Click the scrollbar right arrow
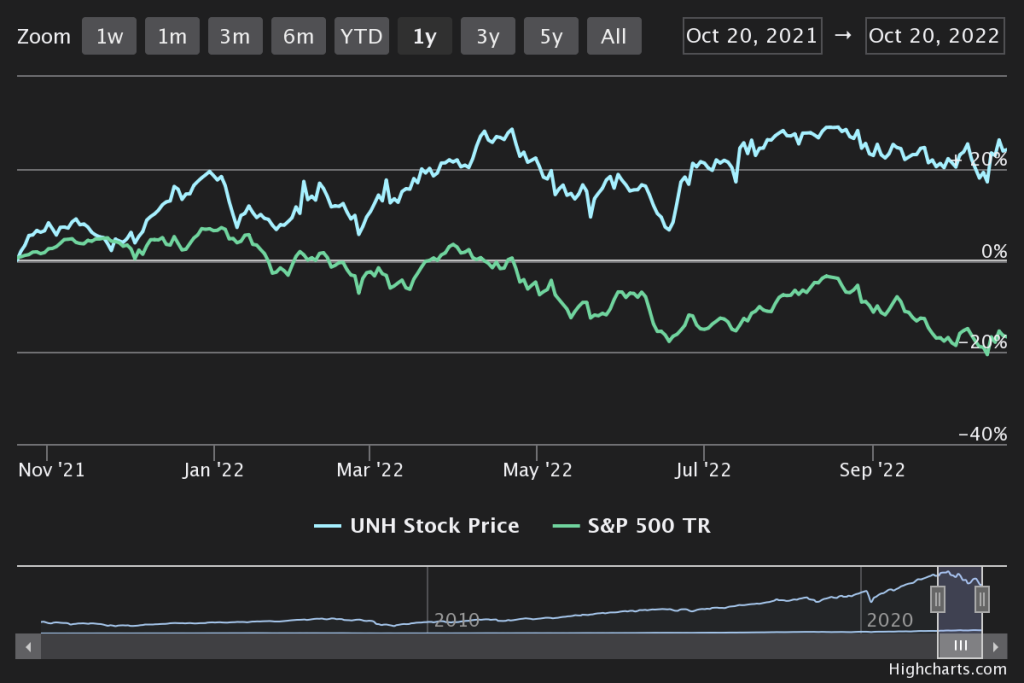Viewport: 1024px width, 683px height. coord(996,646)
